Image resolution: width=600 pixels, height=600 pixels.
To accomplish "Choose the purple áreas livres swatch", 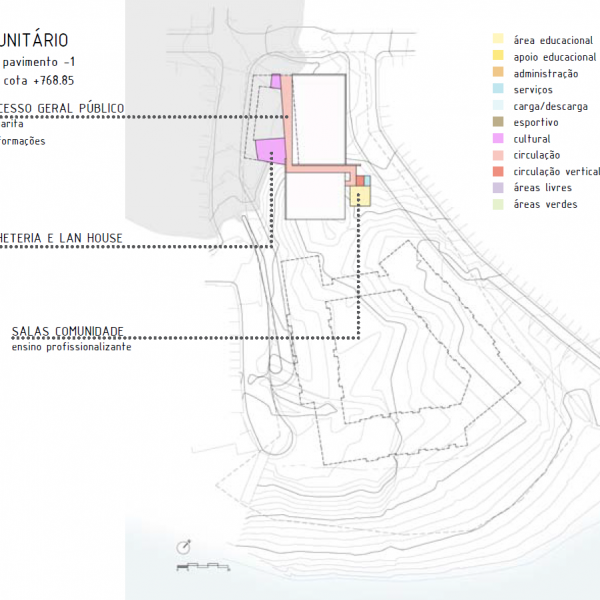I will (x=498, y=188).
